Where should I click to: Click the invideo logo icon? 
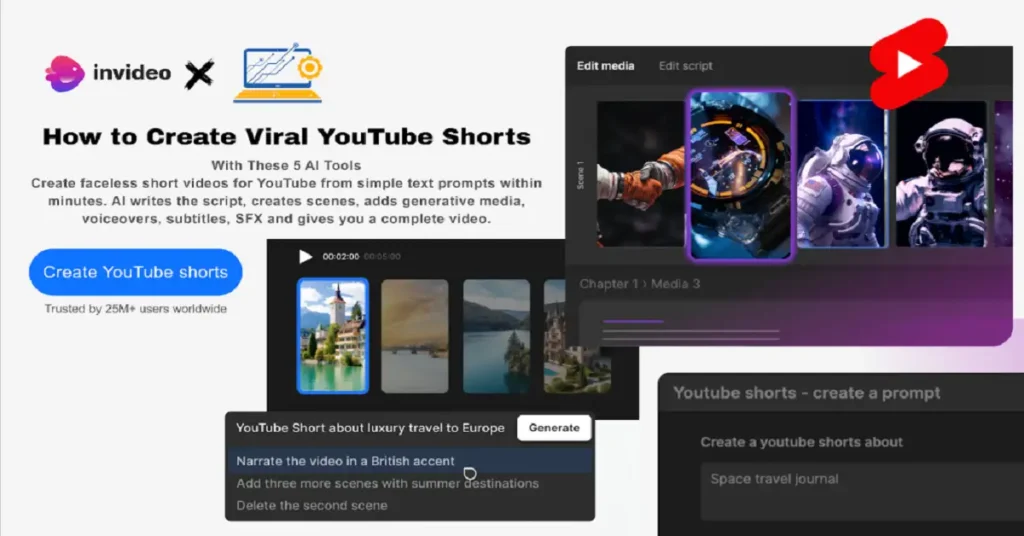click(x=64, y=73)
